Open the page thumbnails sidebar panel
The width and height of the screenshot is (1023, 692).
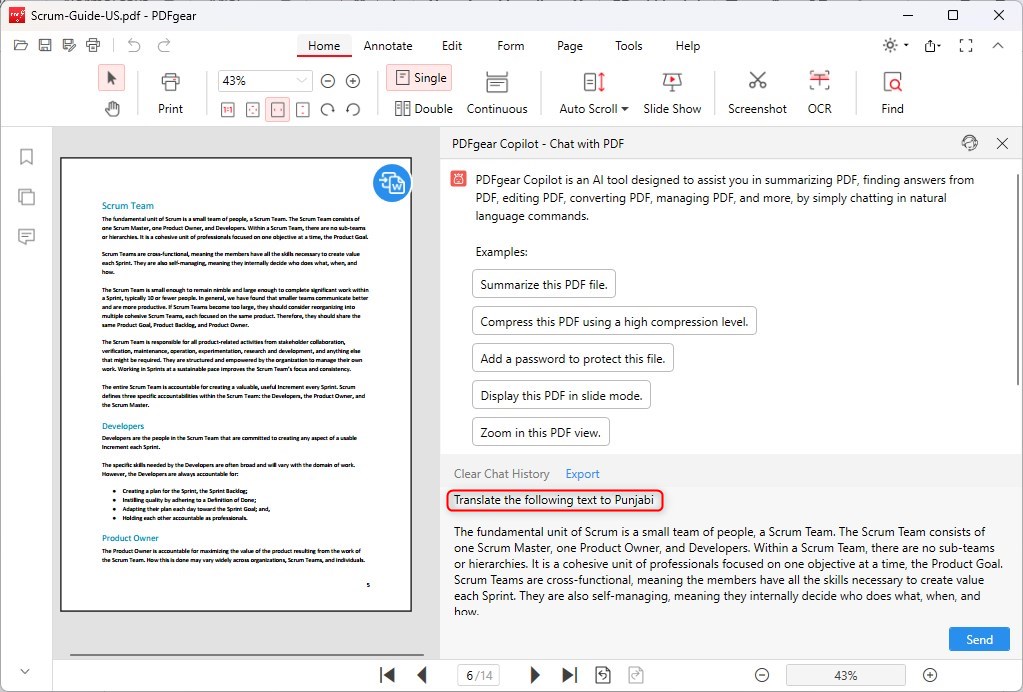pos(26,196)
